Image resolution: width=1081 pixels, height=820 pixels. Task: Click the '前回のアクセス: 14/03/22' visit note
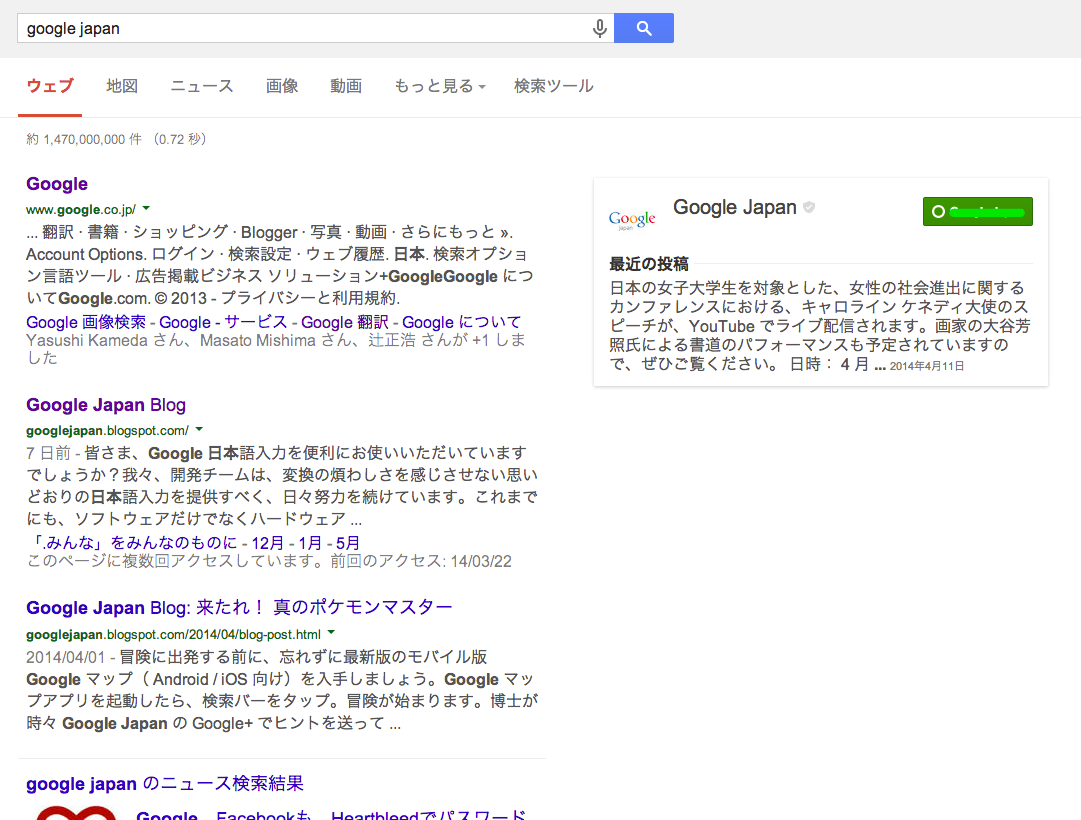pos(421,561)
